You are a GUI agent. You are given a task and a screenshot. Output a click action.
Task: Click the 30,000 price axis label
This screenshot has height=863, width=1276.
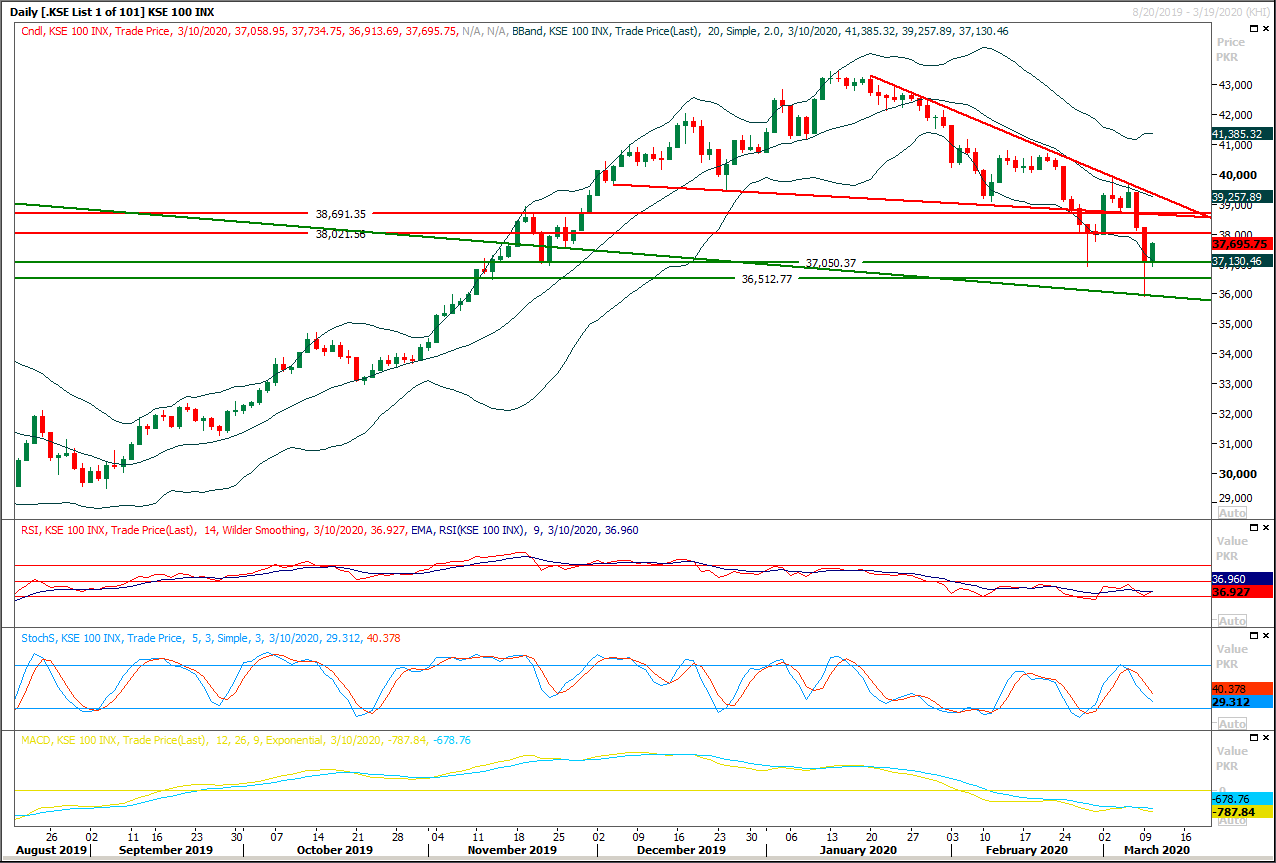tap(1236, 474)
